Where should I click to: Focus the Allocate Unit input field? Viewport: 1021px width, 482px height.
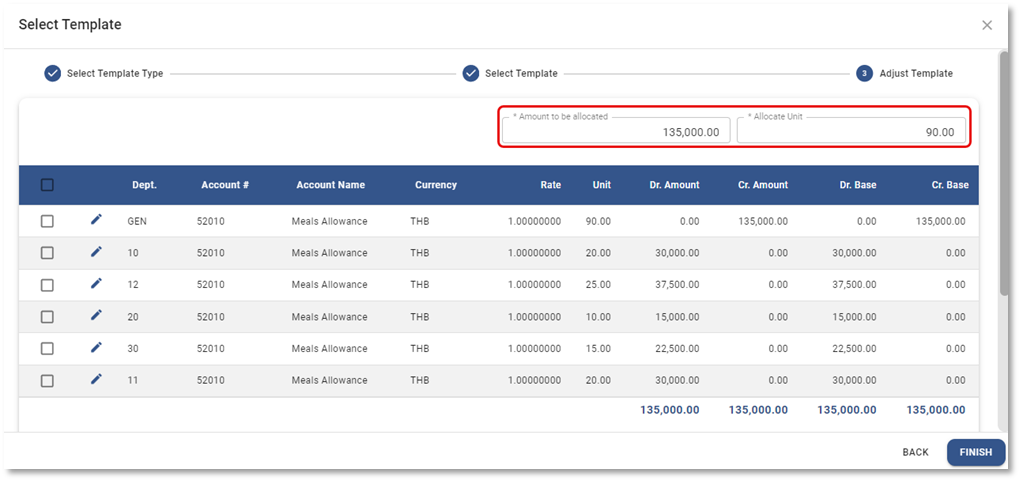point(851,131)
